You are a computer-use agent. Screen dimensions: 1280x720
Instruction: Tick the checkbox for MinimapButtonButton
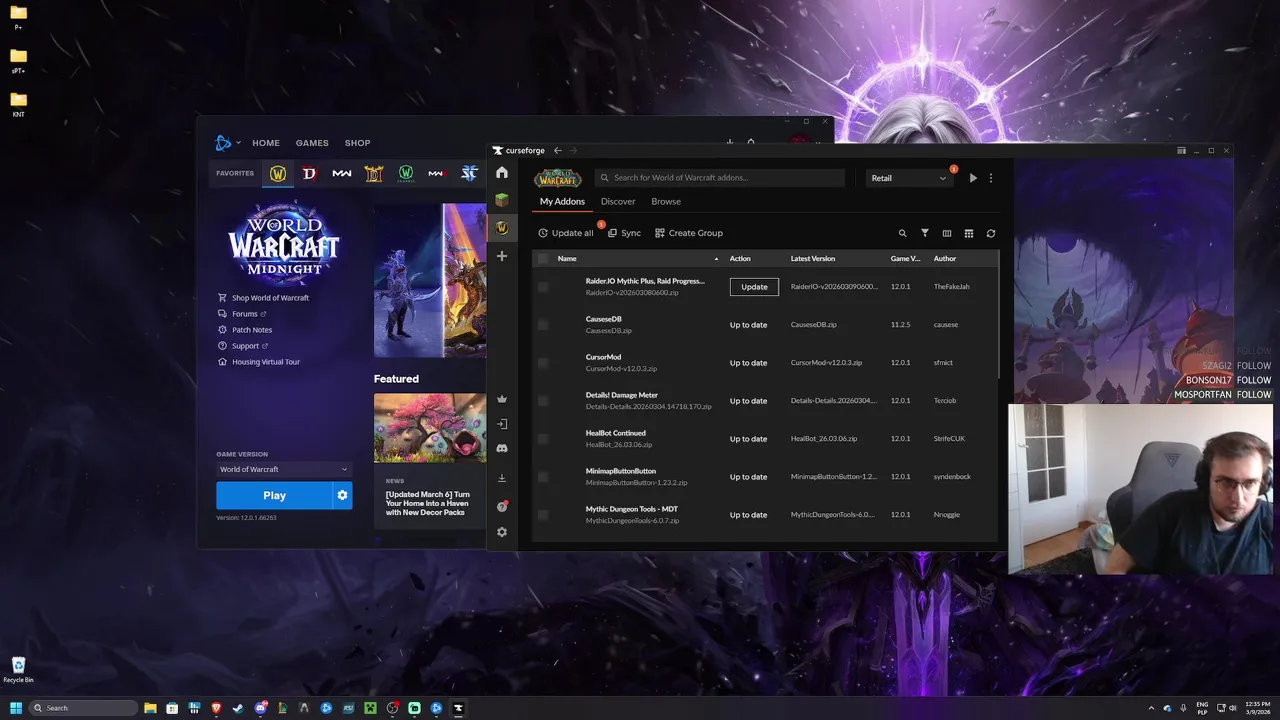pos(543,477)
